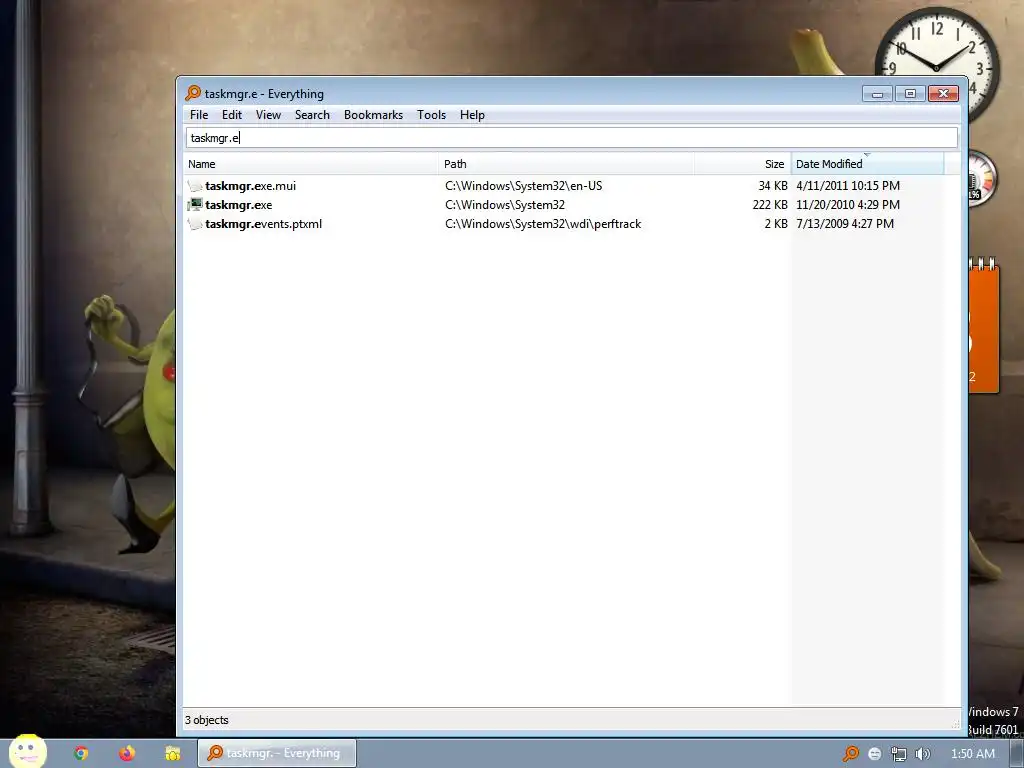Click the 1:50 AM taskbar clock

(x=972, y=754)
